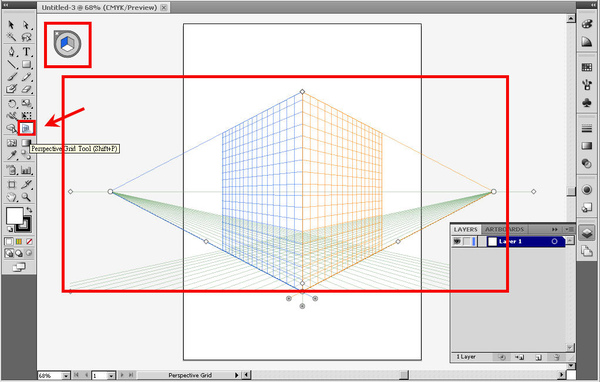600x382 pixels.
Task: Select the Pencil tool
Action: coord(26,77)
